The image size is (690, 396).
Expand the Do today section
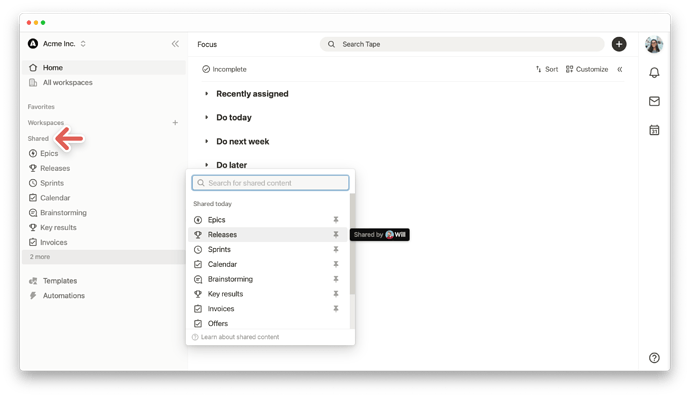[x=206, y=117]
